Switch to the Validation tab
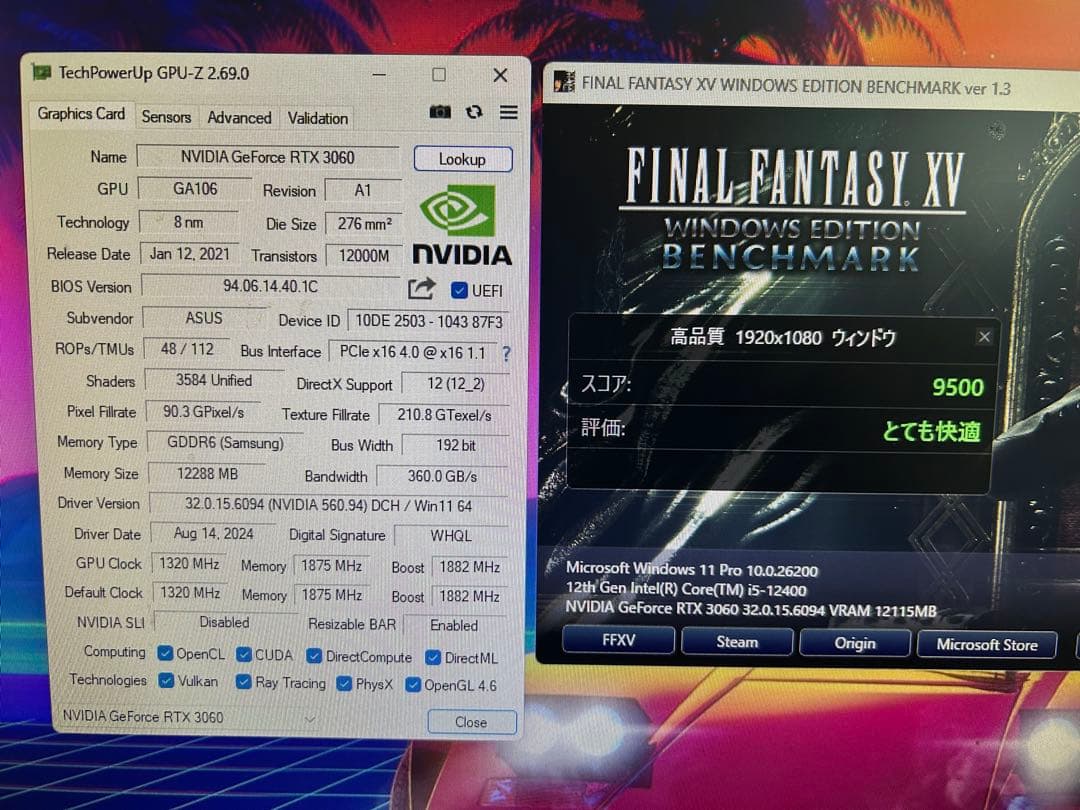The image size is (1080, 810). click(318, 118)
